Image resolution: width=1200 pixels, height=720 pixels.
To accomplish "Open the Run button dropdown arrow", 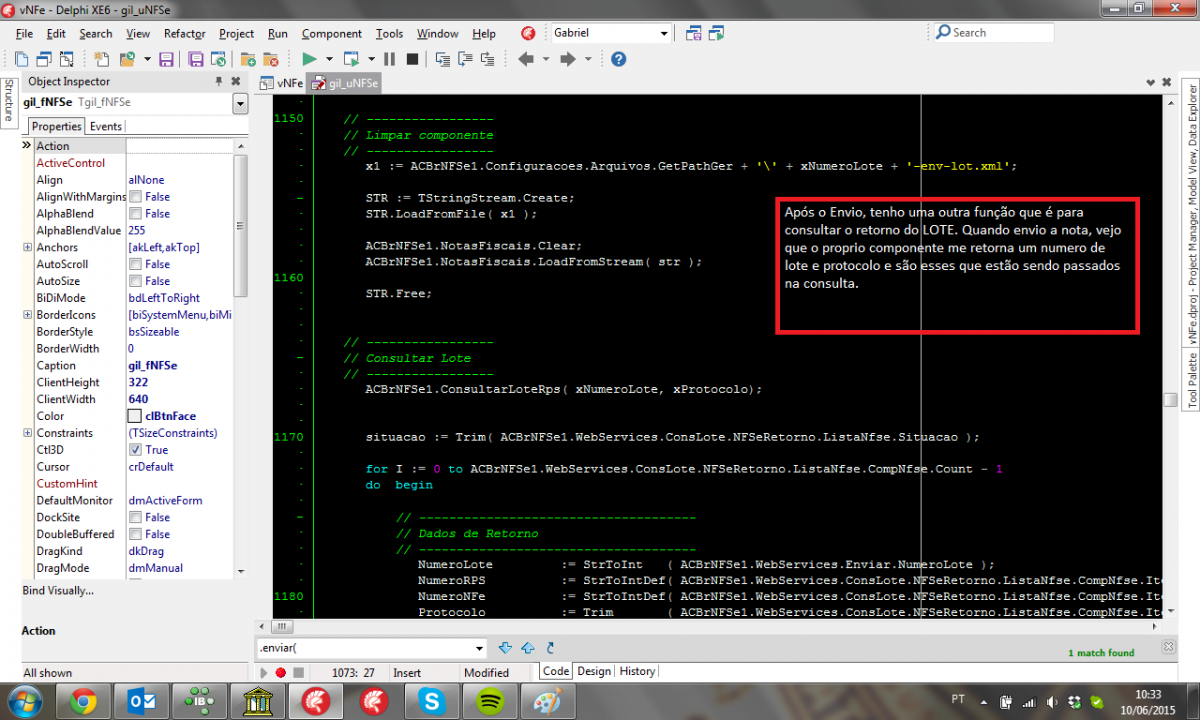I will click(x=330, y=59).
